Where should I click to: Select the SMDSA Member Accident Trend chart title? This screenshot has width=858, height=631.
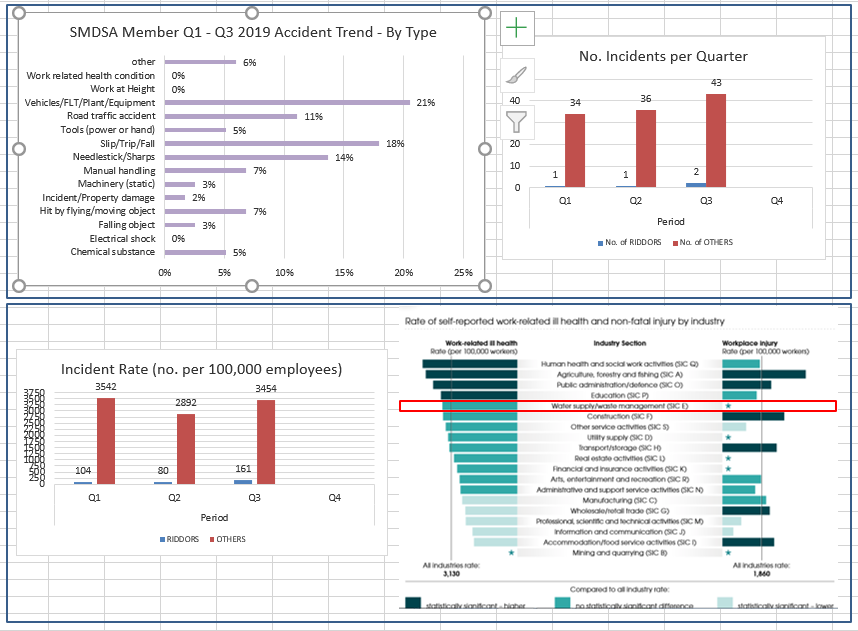pyautogui.click(x=252, y=32)
